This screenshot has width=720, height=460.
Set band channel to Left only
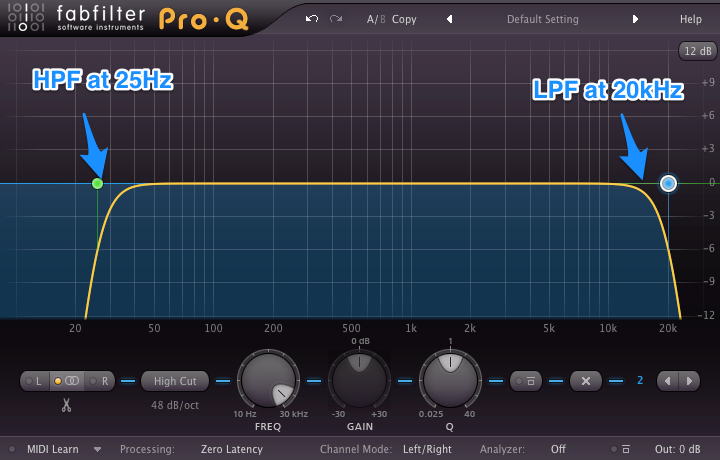(34, 381)
